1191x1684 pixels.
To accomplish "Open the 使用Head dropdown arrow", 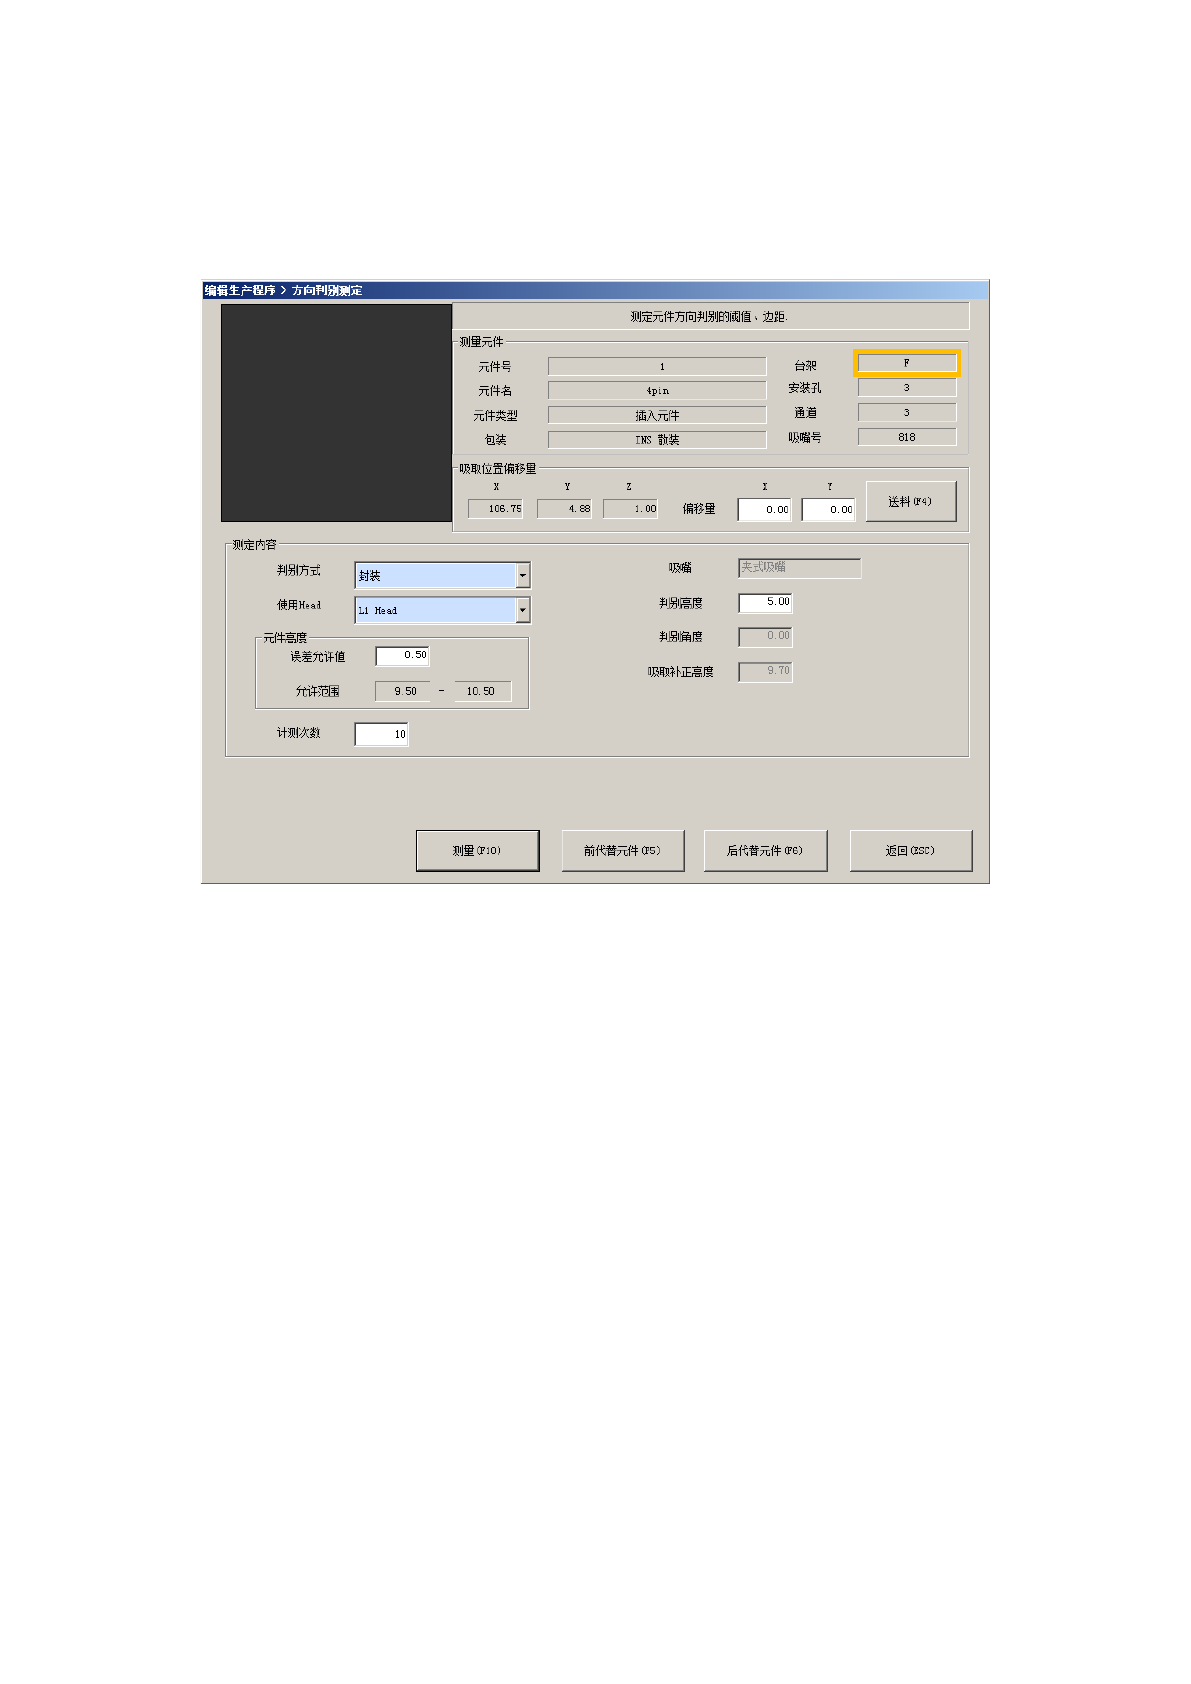I will [523, 610].
